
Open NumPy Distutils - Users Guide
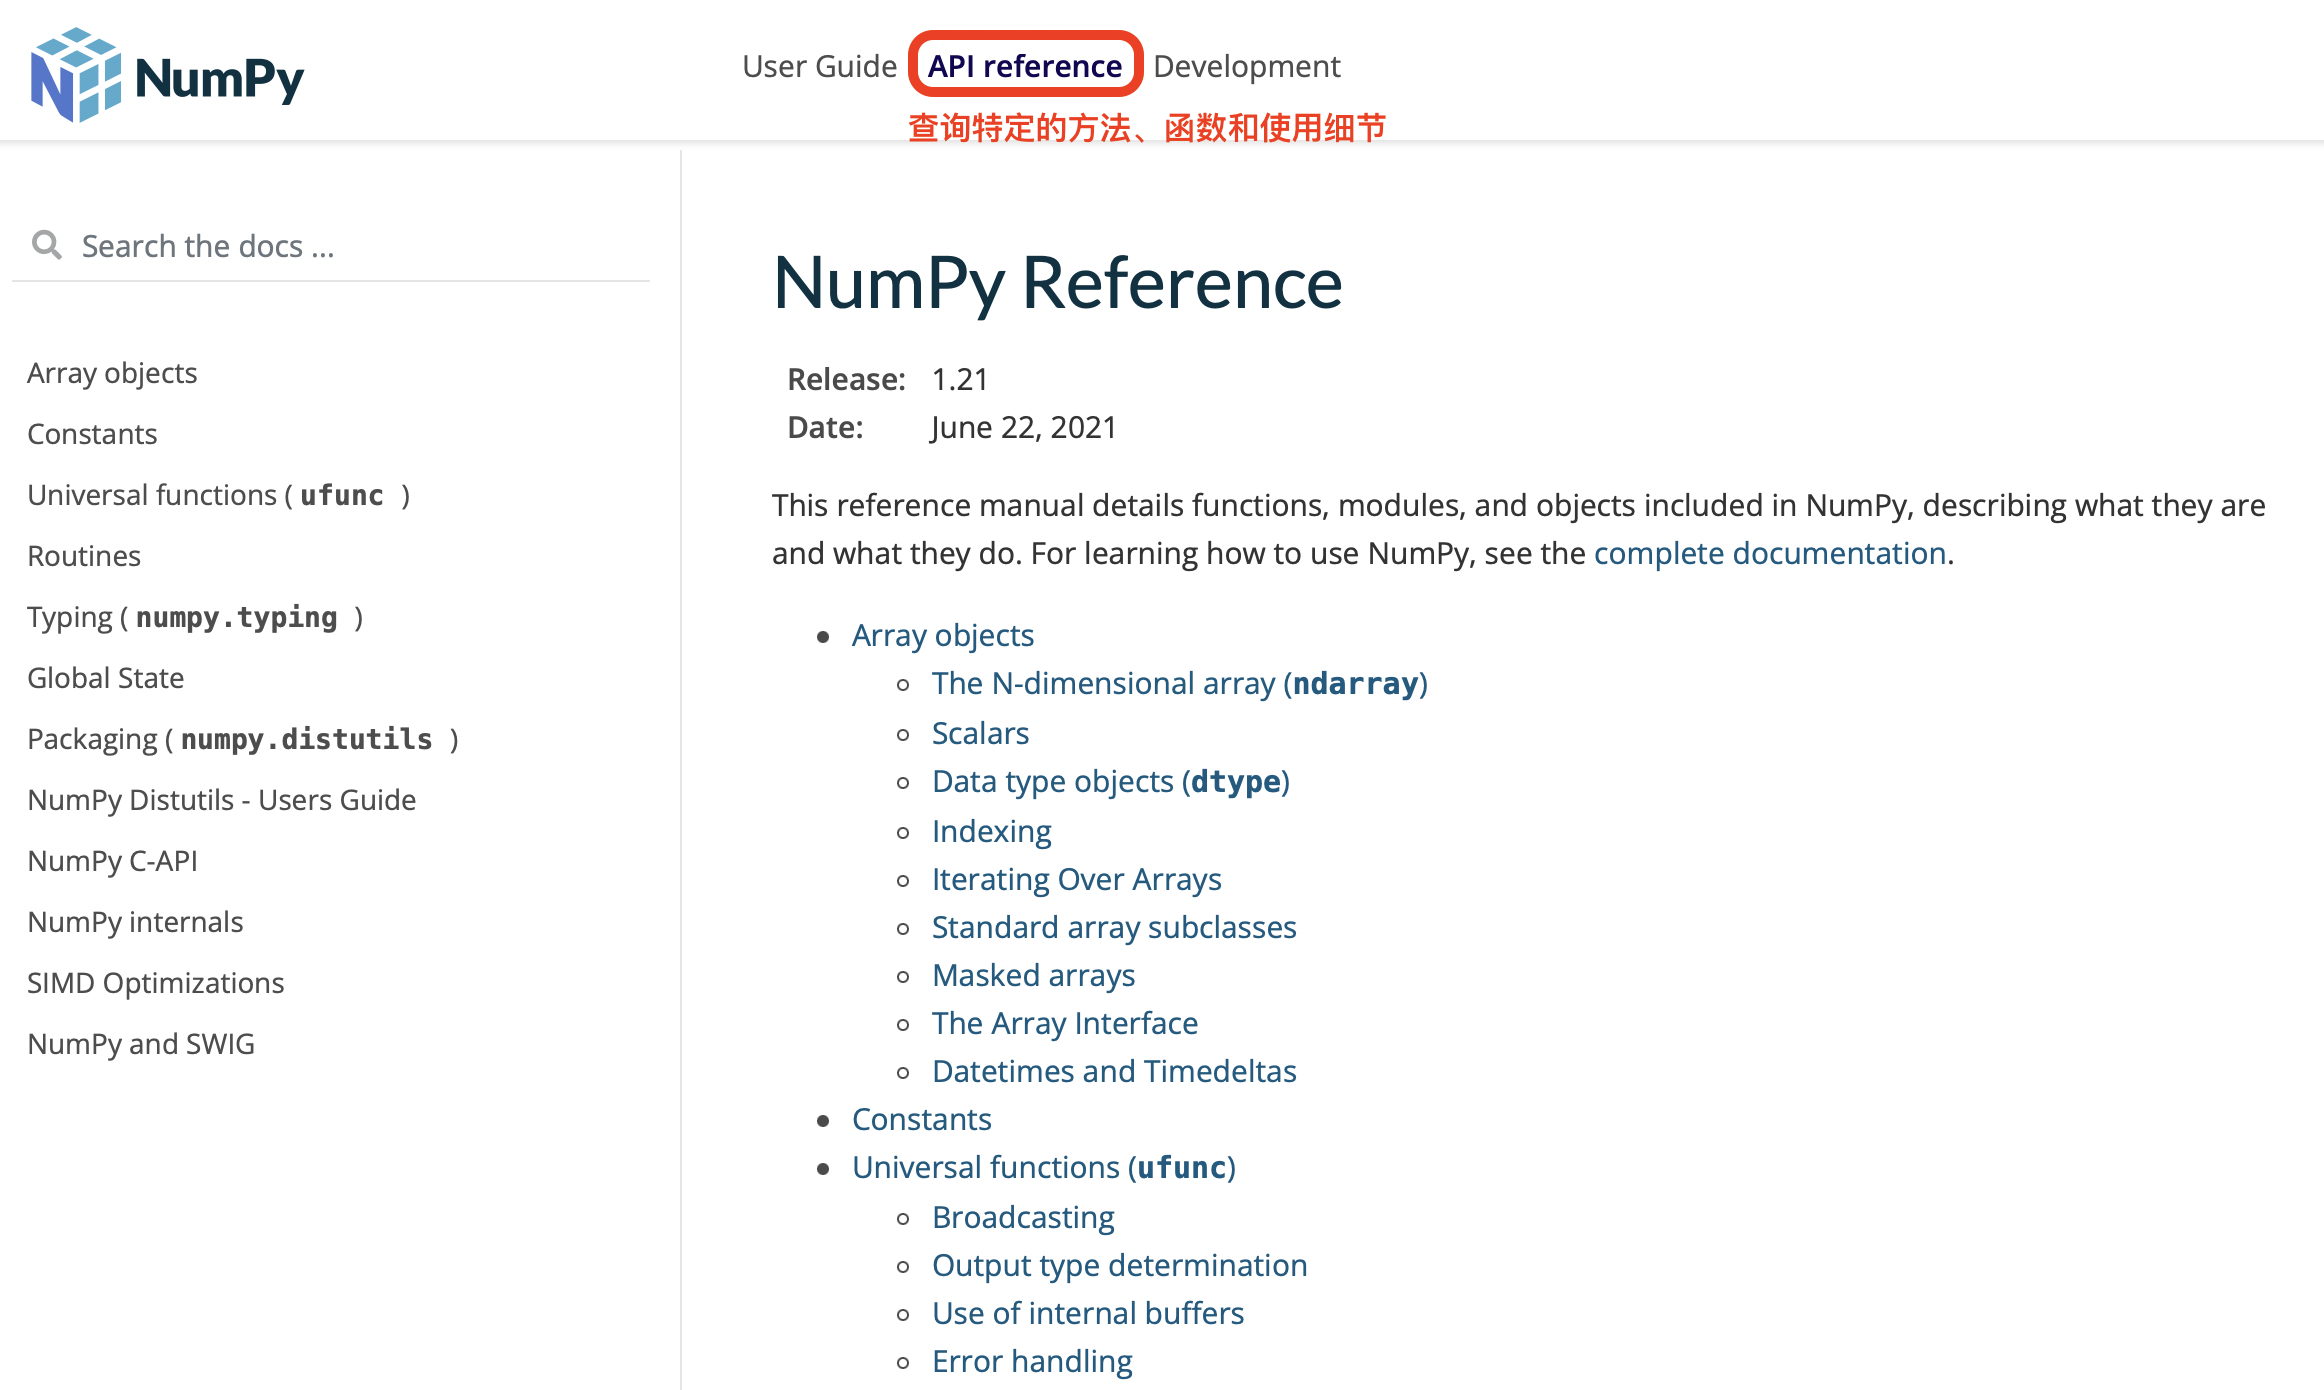221,800
